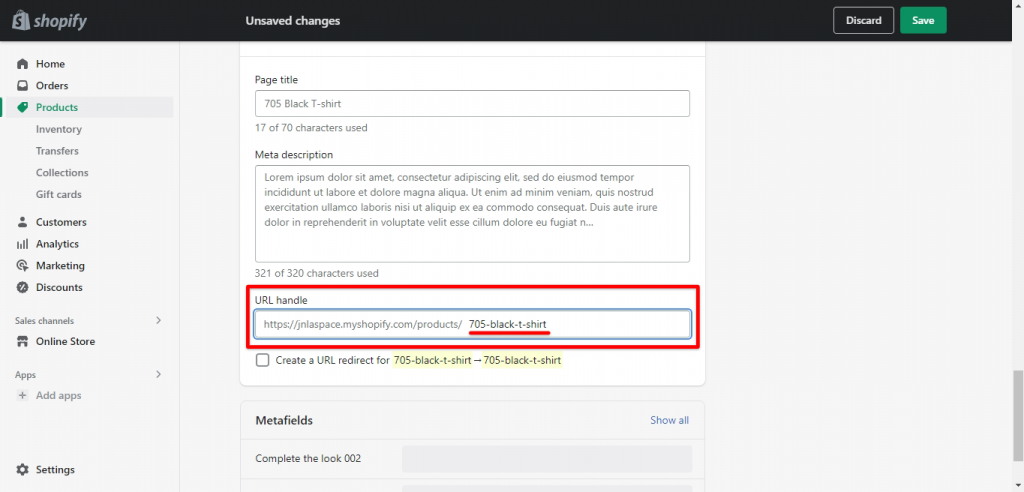Click the Page title input field
This screenshot has width=1024, height=492.
pyautogui.click(x=472, y=104)
